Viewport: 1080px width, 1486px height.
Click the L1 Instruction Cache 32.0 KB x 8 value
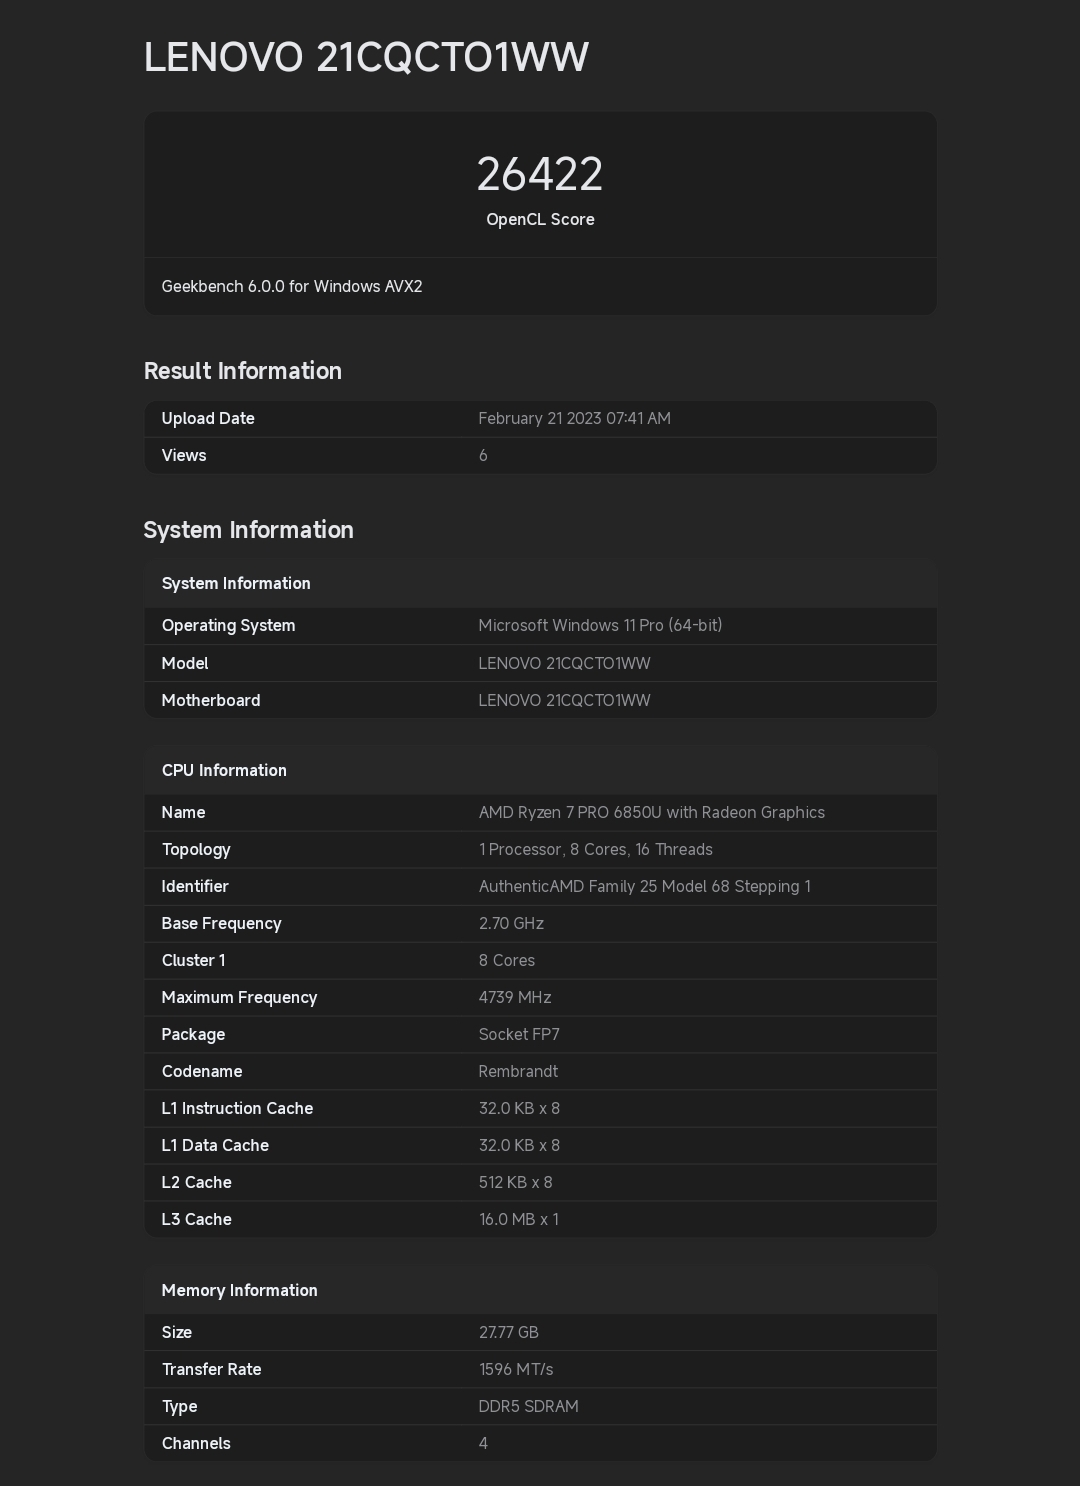coord(519,1108)
